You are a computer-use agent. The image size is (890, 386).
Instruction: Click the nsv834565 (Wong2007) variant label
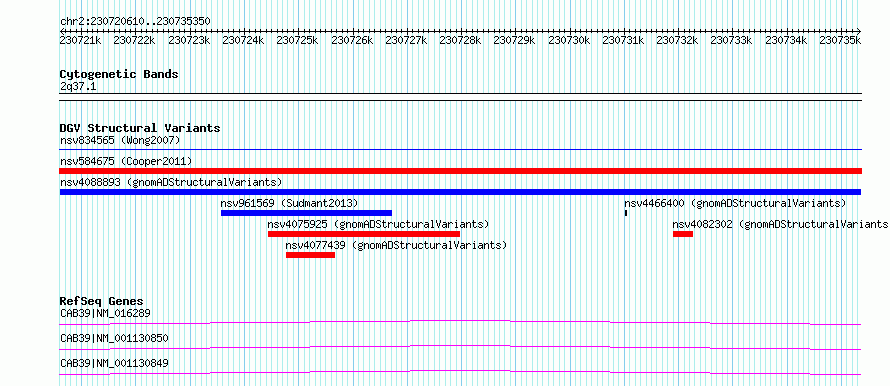click(120, 140)
